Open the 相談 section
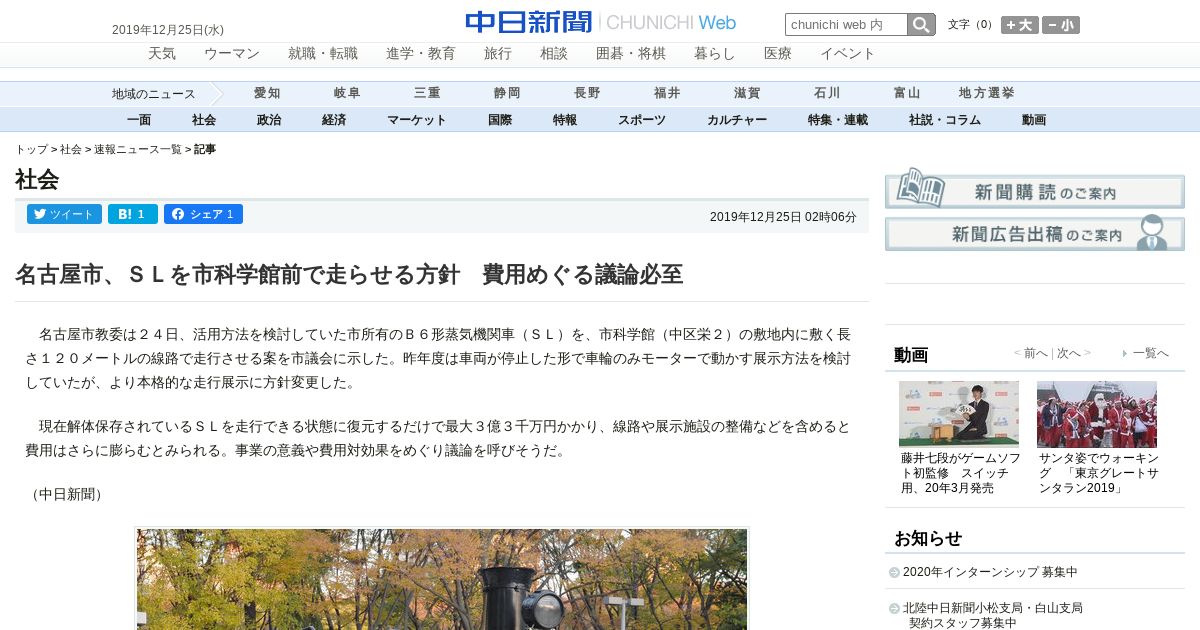The width and height of the screenshot is (1200, 630). pyautogui.click(x=554, y=54)
